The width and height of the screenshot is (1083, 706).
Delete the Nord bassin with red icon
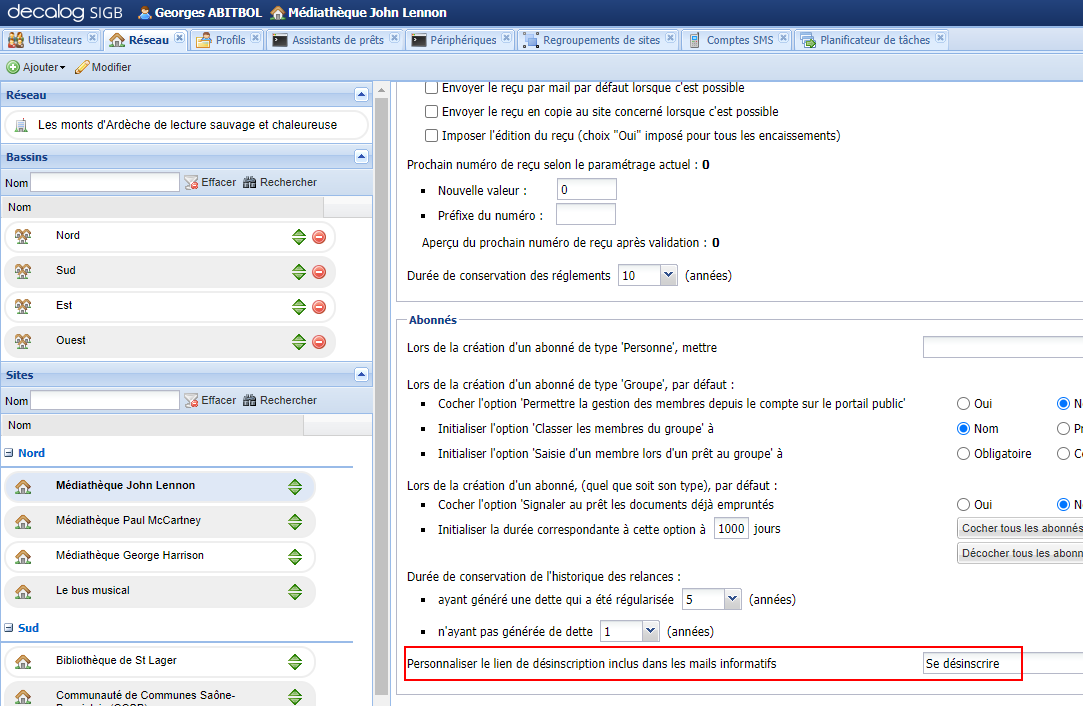319,237
